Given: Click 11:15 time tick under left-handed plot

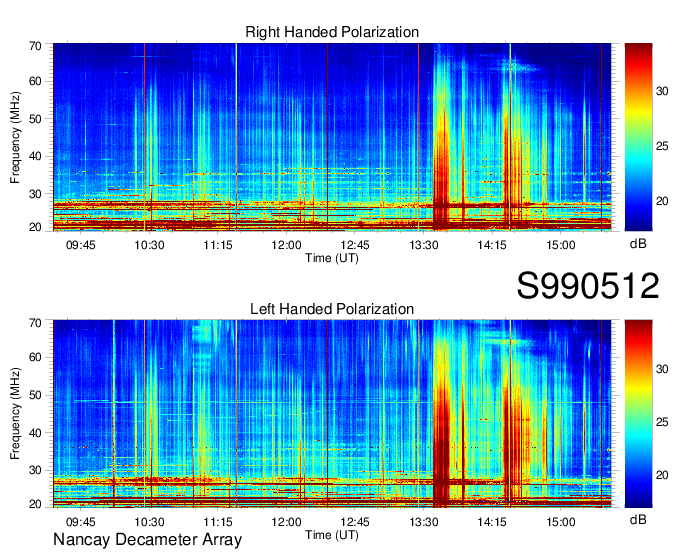Looking at the screenshot, I should 218,522.
